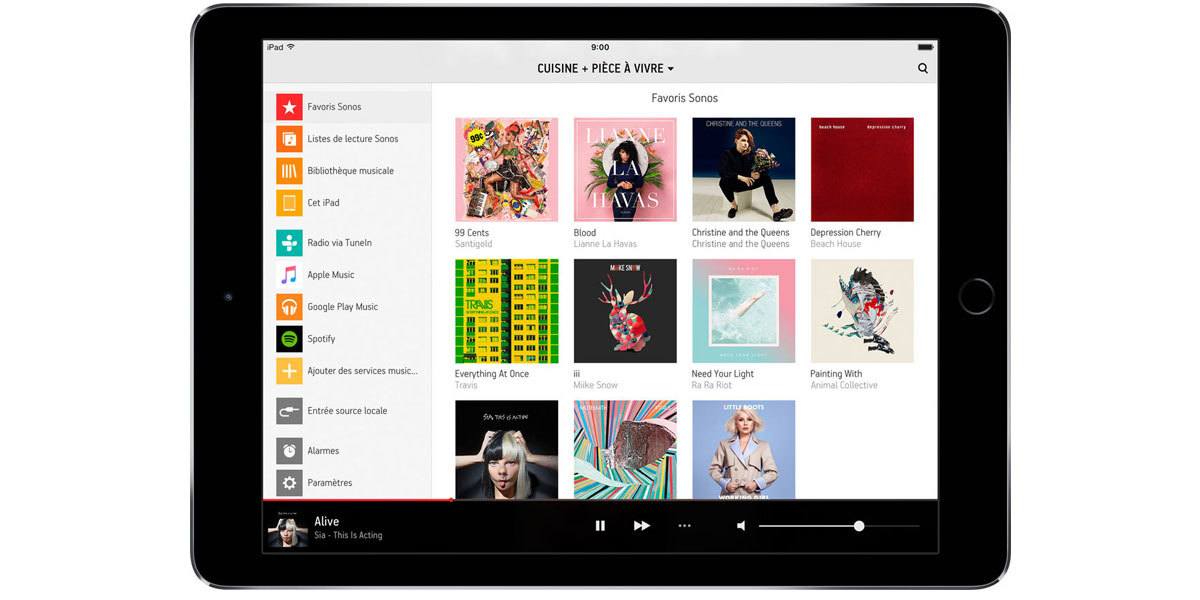
Task: Tap the 9:00 clock in status bar
Action: [600, 47]
